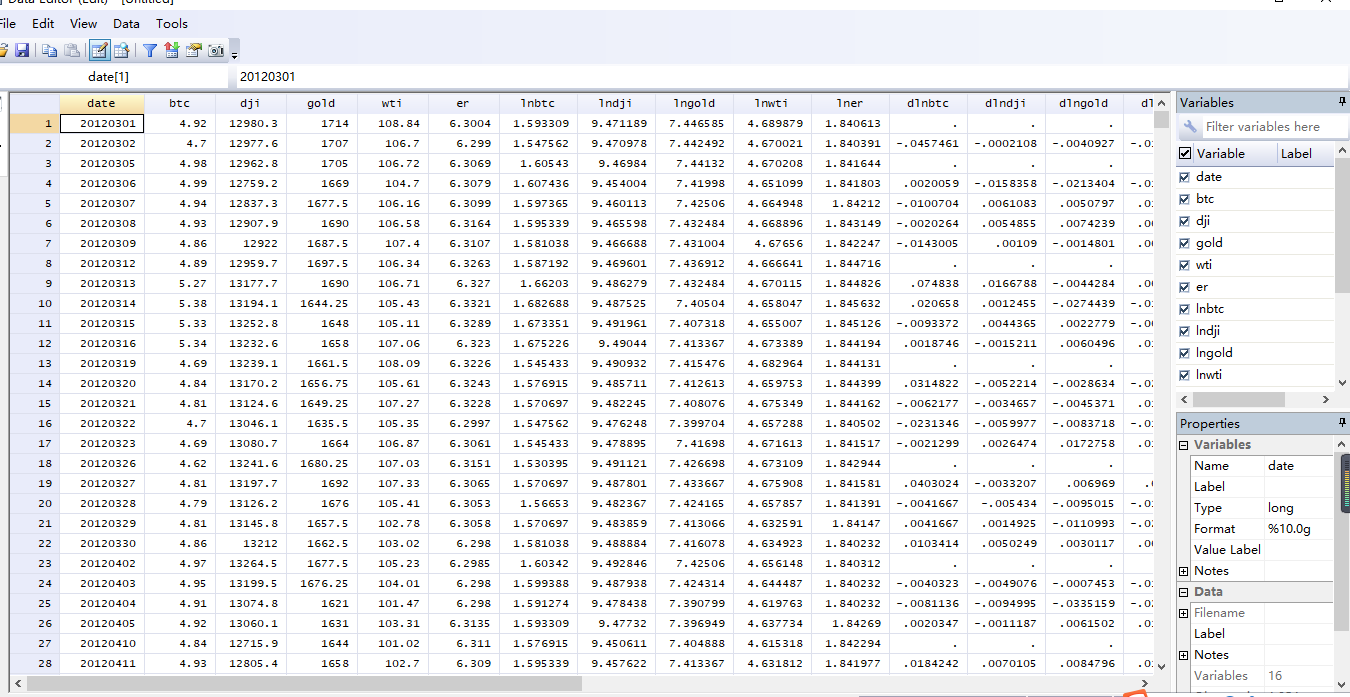The height and width of the screenshot is (697, 1350).
Task: Expand the Filename row in Data properties
Action: click(x=1185, y=613)
